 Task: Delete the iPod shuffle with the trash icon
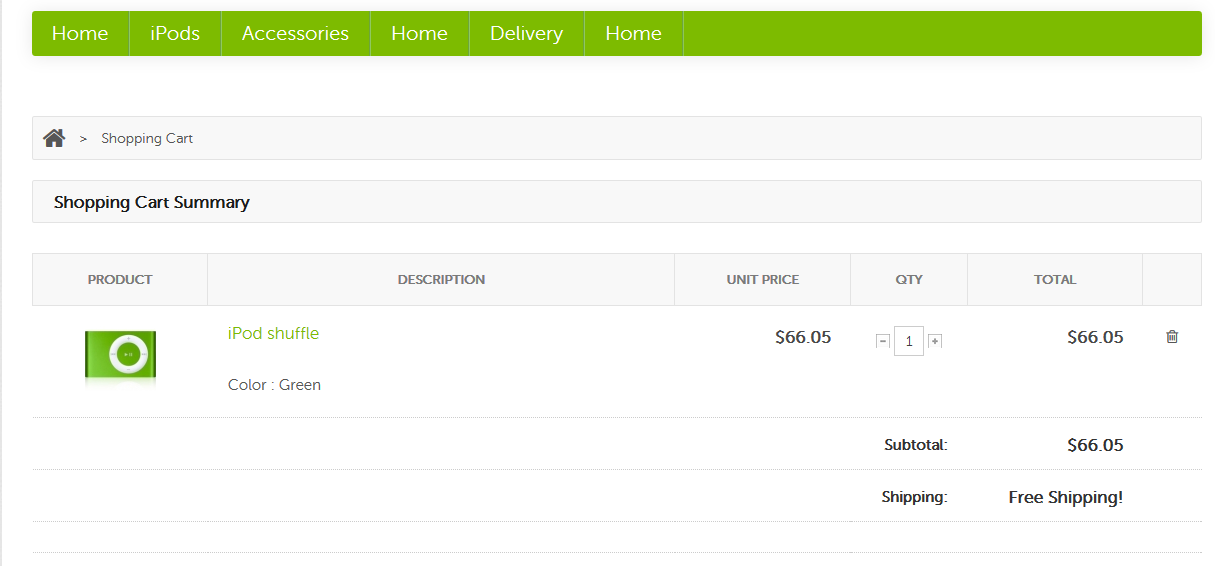coord(1172,337)
